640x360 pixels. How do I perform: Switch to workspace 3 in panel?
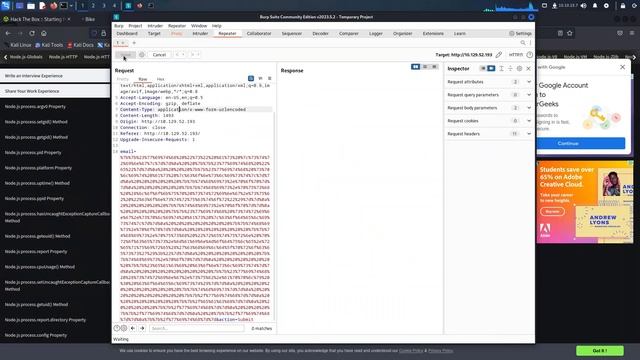point(104,6)
